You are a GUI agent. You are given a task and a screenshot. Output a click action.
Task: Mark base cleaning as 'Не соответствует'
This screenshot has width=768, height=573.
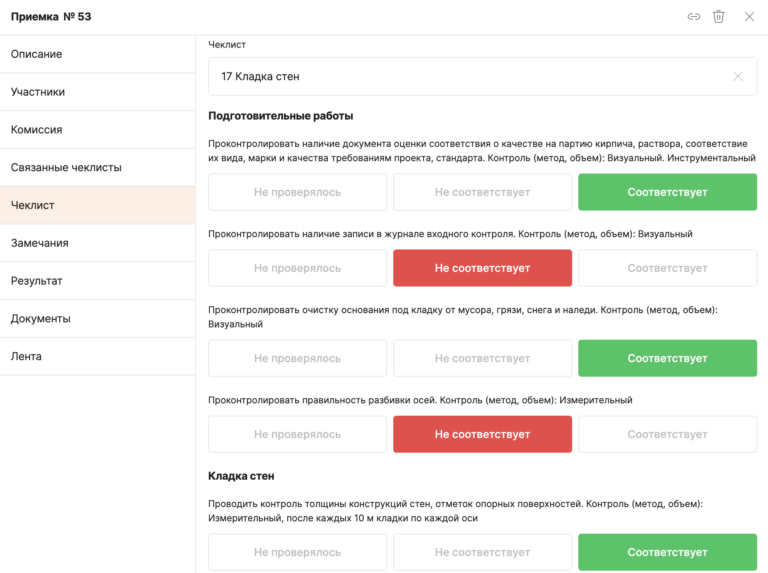point(482,358)
